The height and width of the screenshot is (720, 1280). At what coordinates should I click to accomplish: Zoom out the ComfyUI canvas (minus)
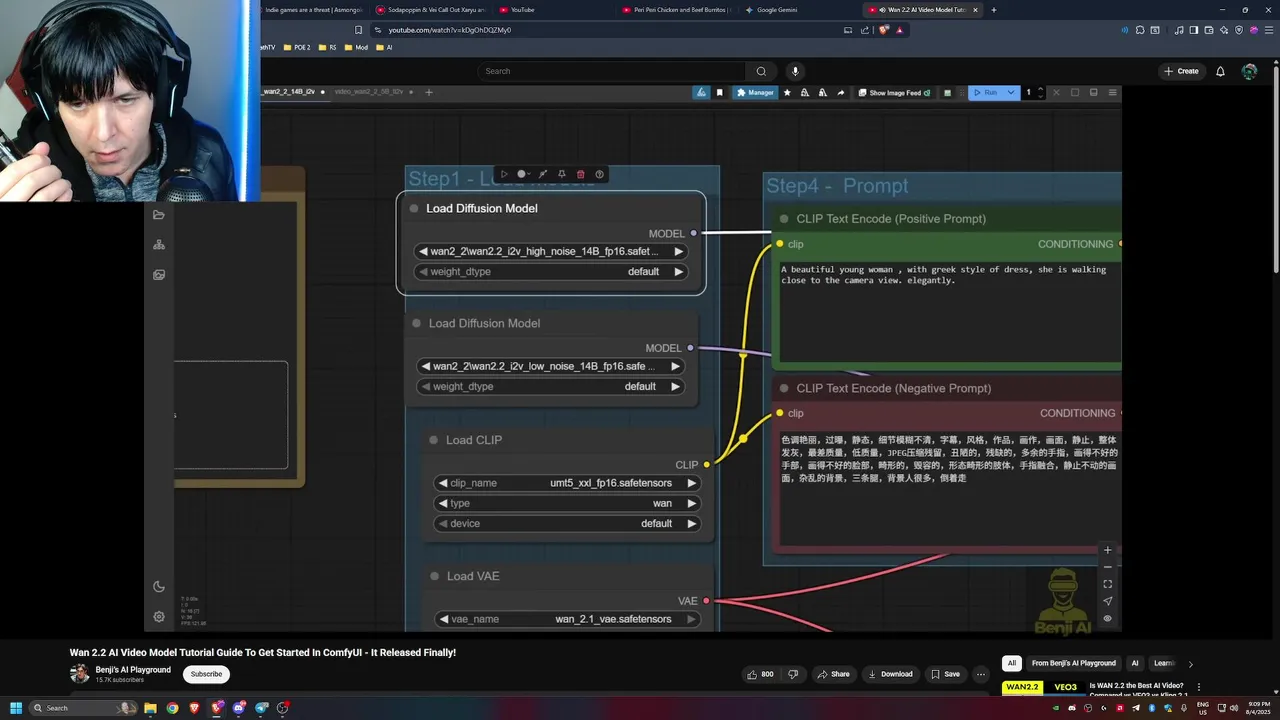pos(1107,567)
